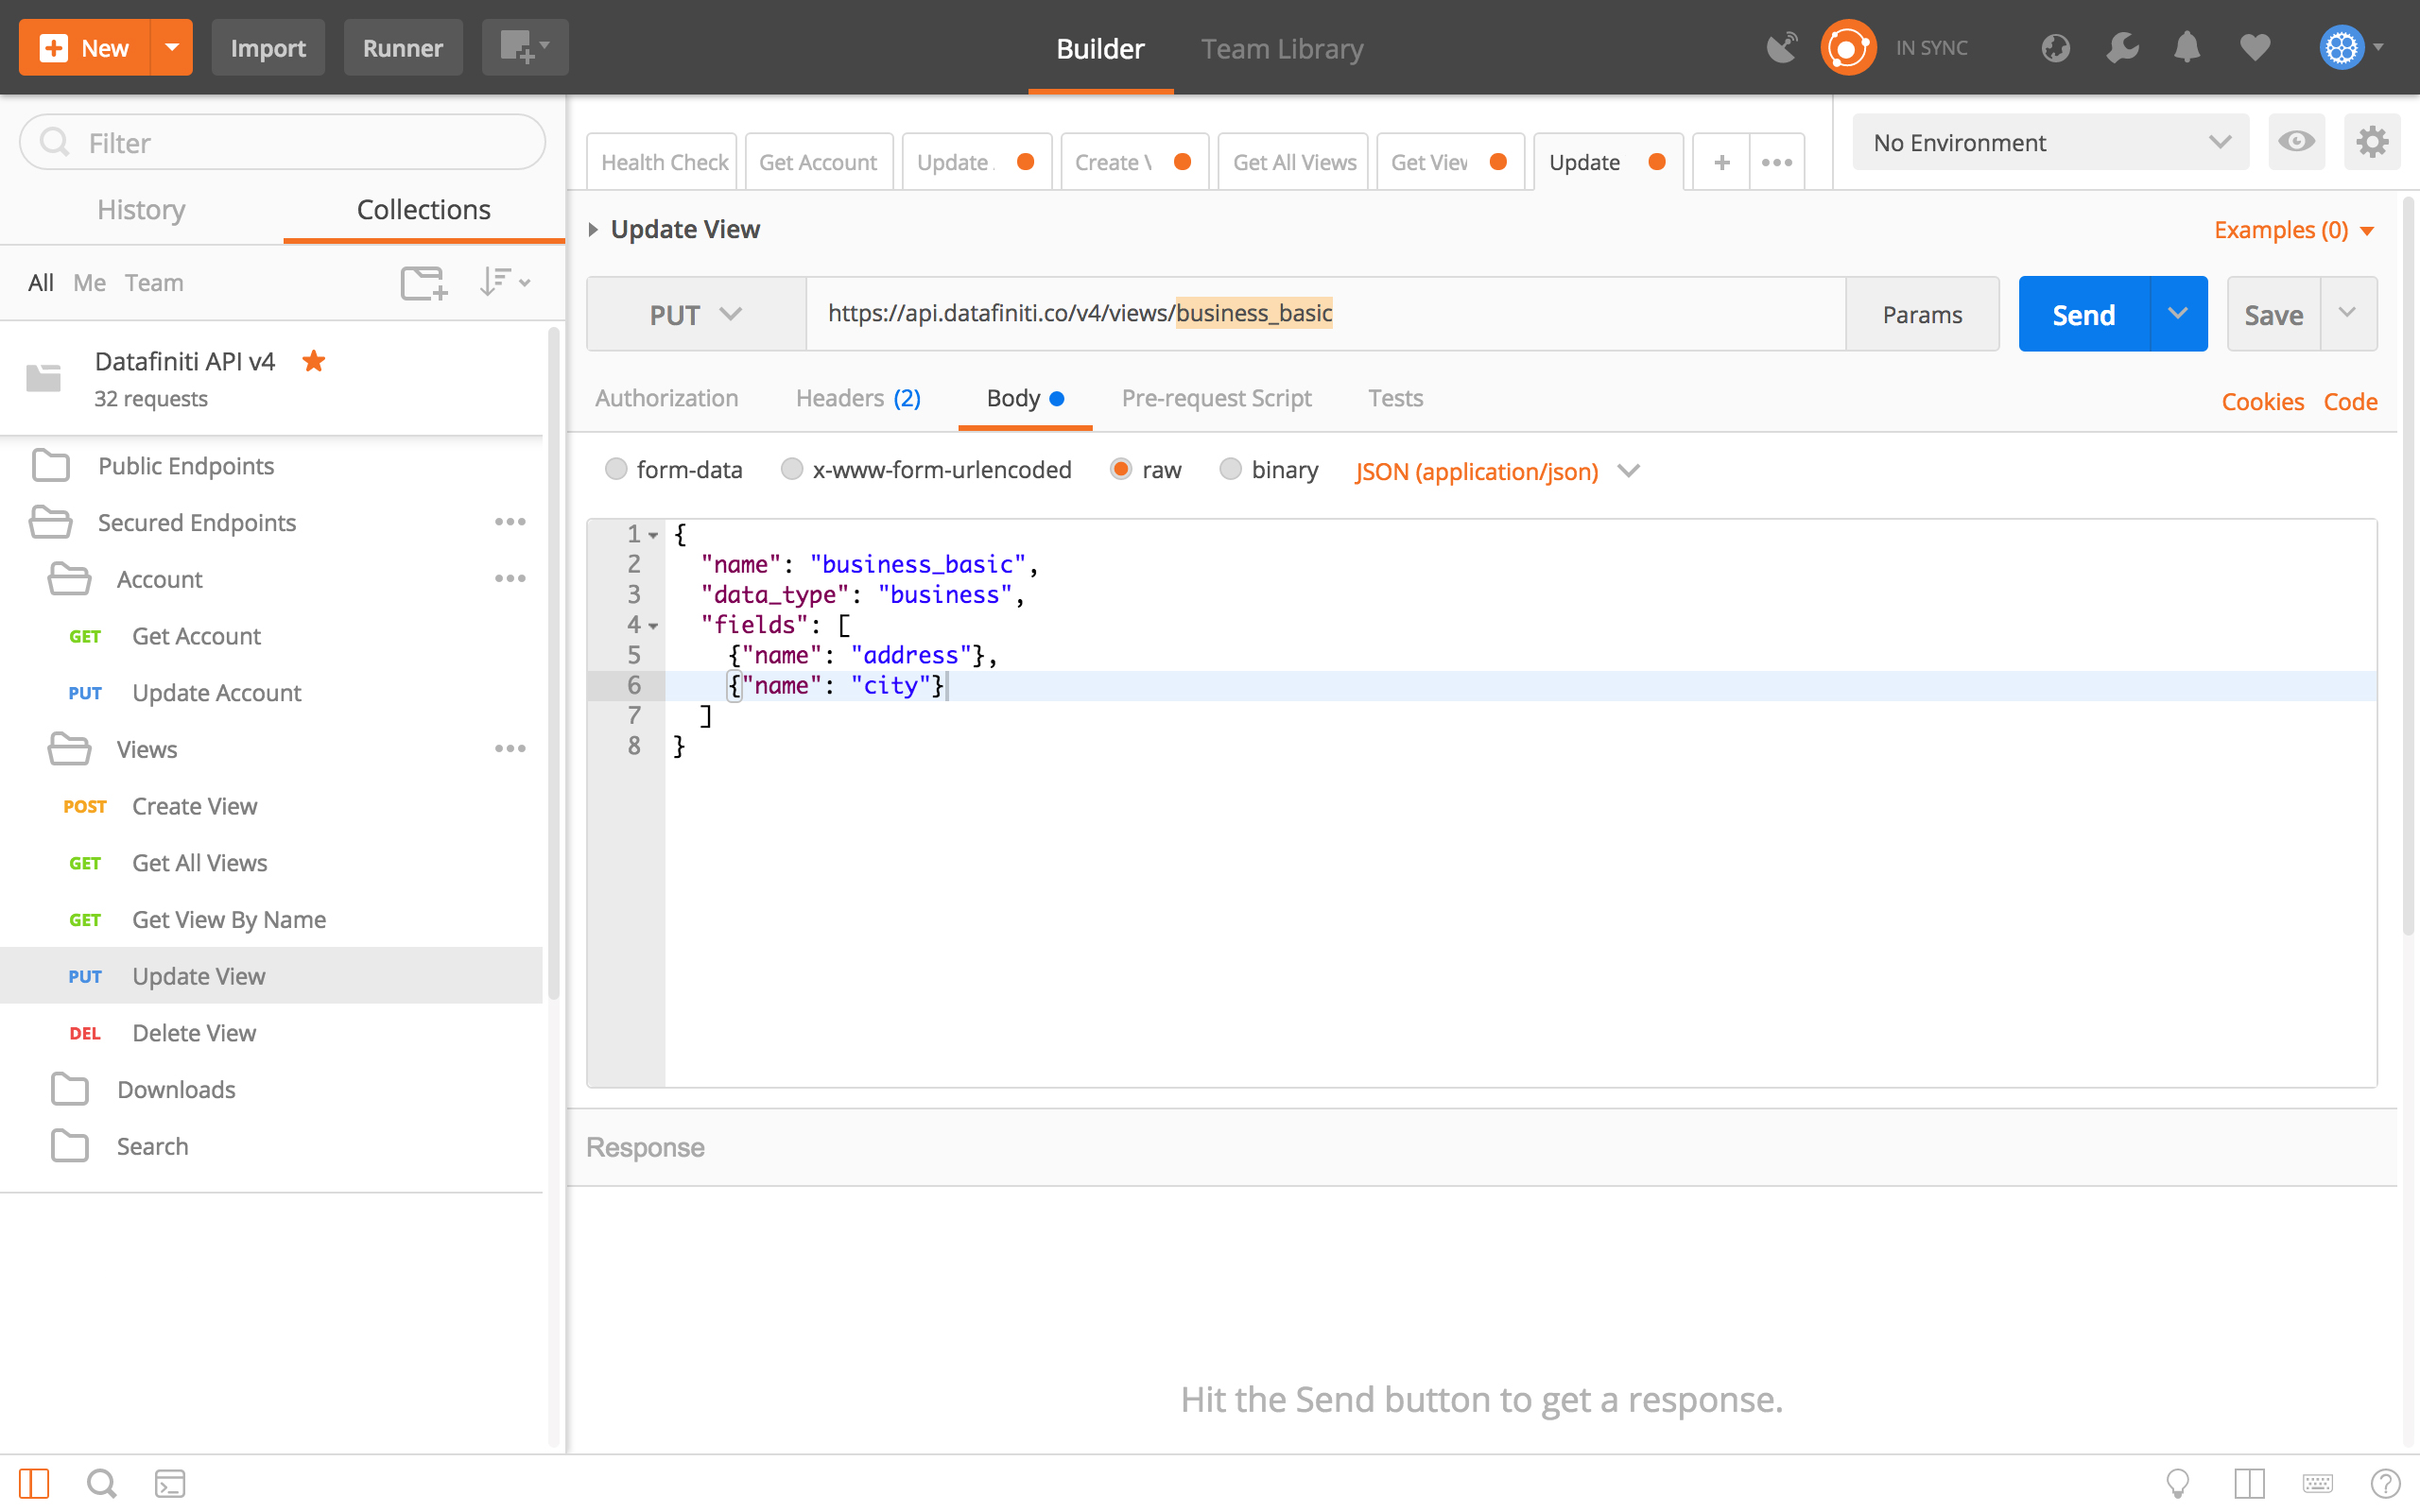Open the sort collections icon
The image size is (2420, 1512).
tap(503, 283)
